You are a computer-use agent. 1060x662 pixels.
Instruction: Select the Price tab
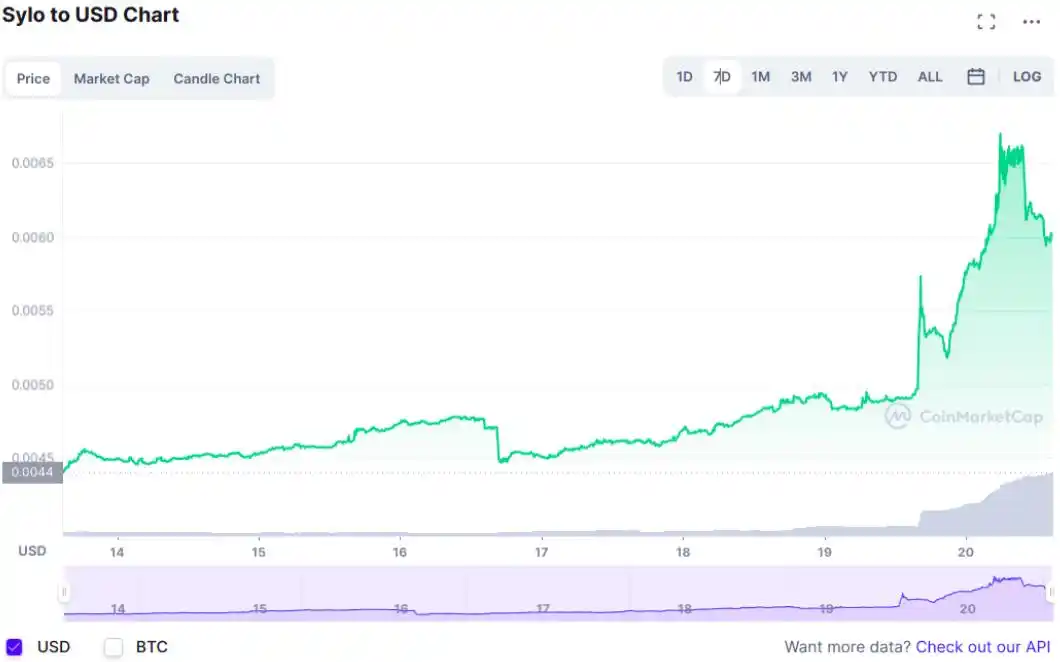(x=33, y=78)
